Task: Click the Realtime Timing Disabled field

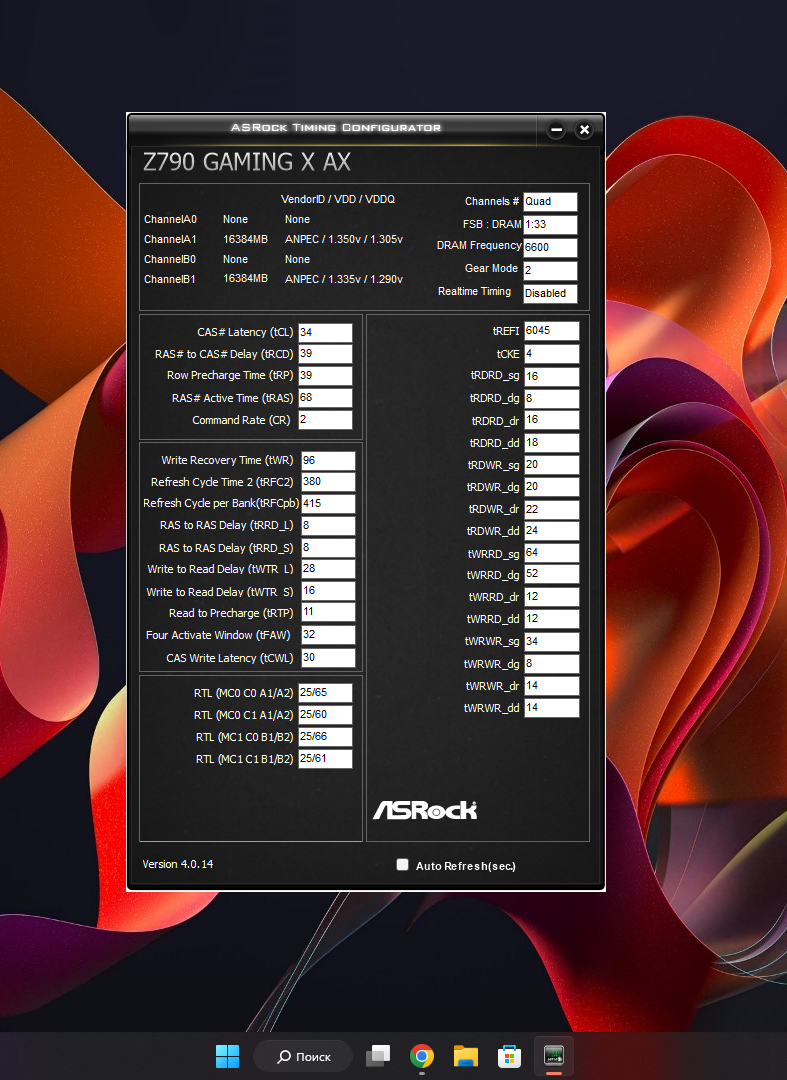Action: (550, 293)
